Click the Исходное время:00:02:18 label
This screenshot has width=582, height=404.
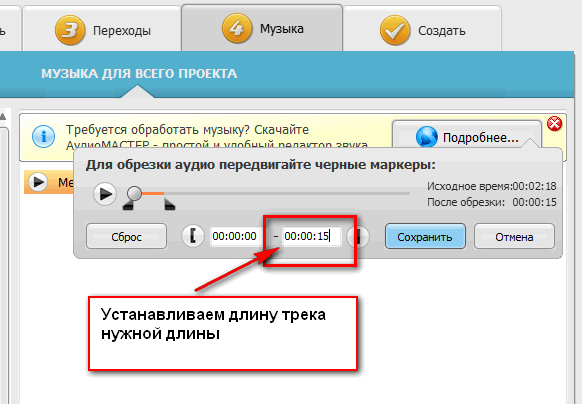[492, 186]
